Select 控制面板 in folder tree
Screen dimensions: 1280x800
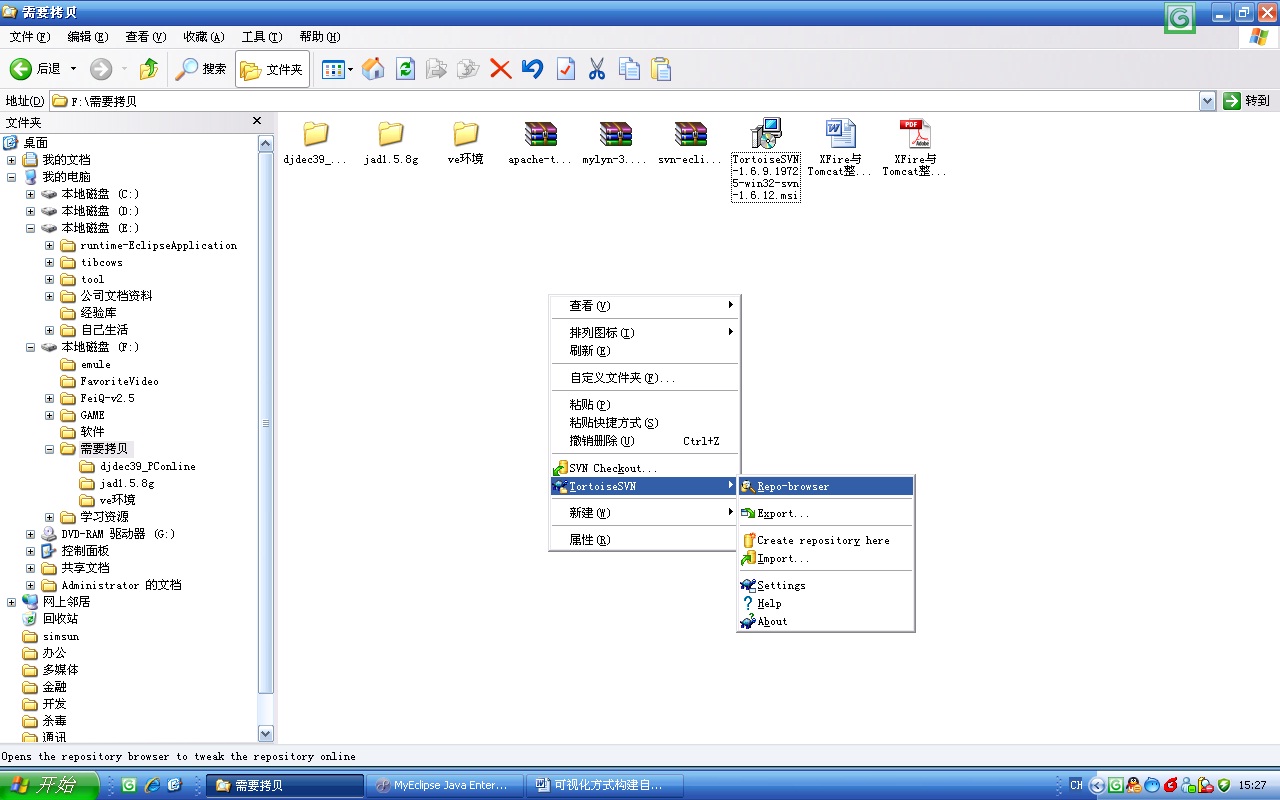75,551
